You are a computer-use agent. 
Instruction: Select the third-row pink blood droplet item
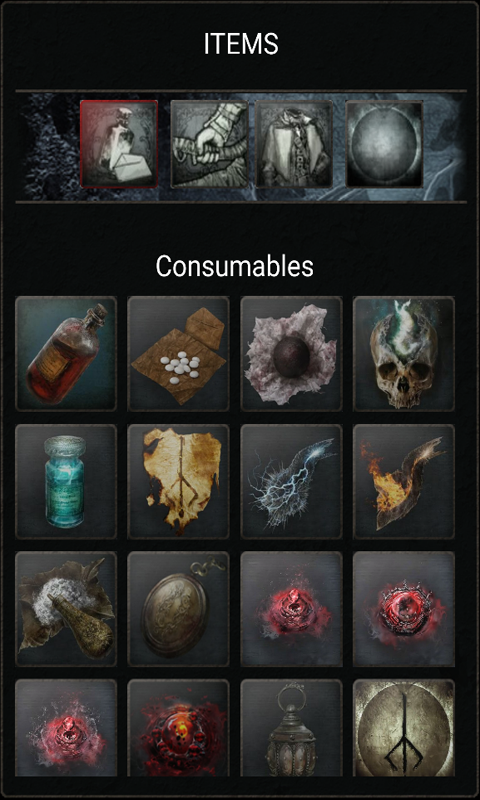[291, 609]
